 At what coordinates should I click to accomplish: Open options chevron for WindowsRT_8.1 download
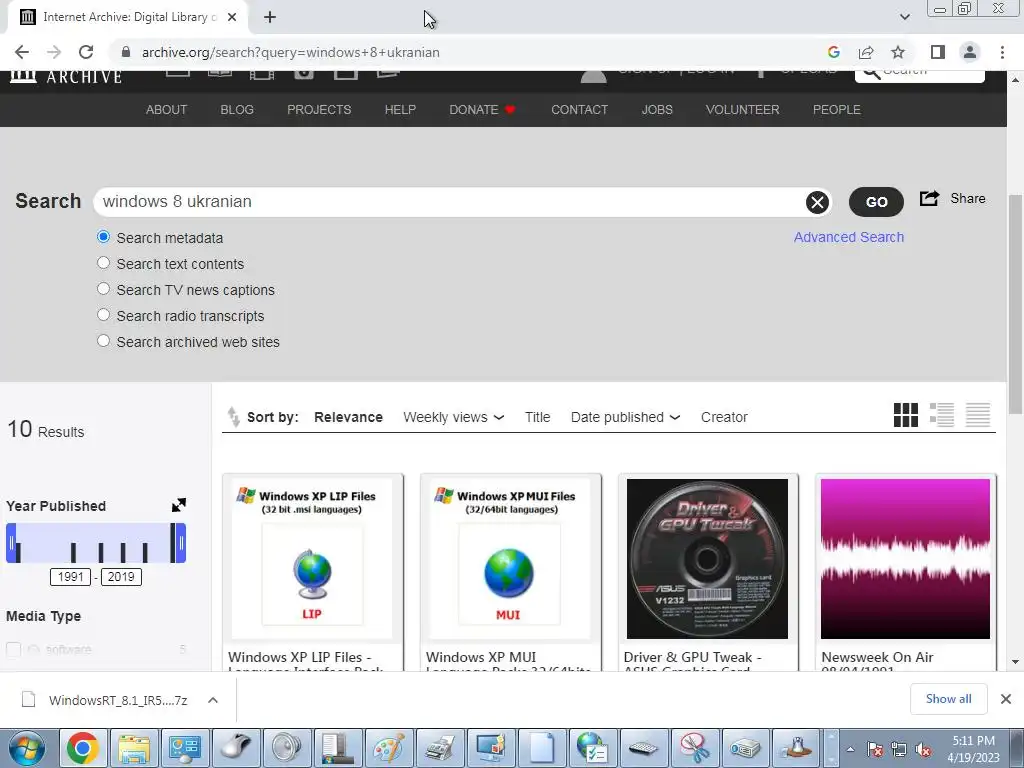[213, 700]
